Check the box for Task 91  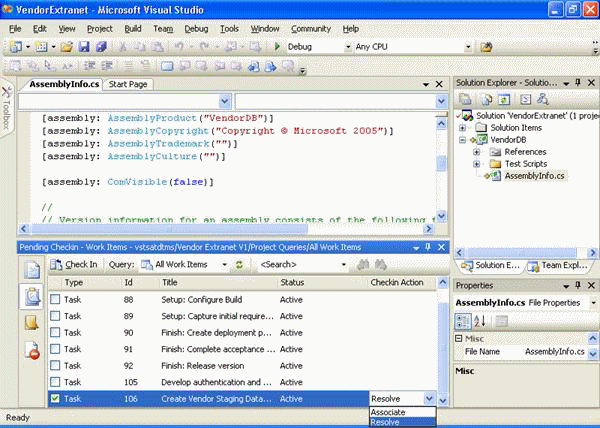point(55,349)
